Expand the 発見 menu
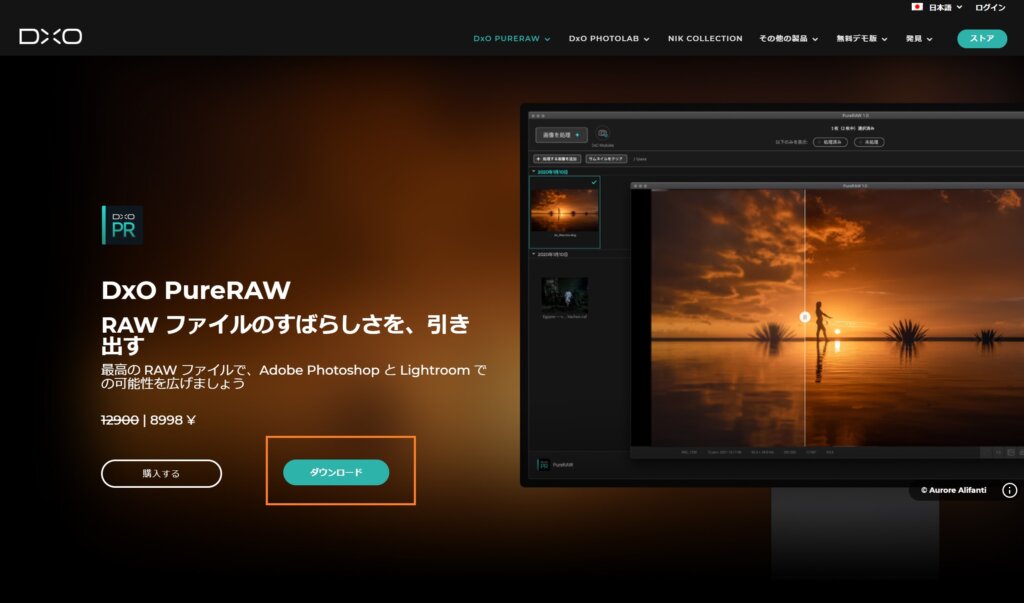The height and width of the screenshot is (603, 1024). (919, 39)
